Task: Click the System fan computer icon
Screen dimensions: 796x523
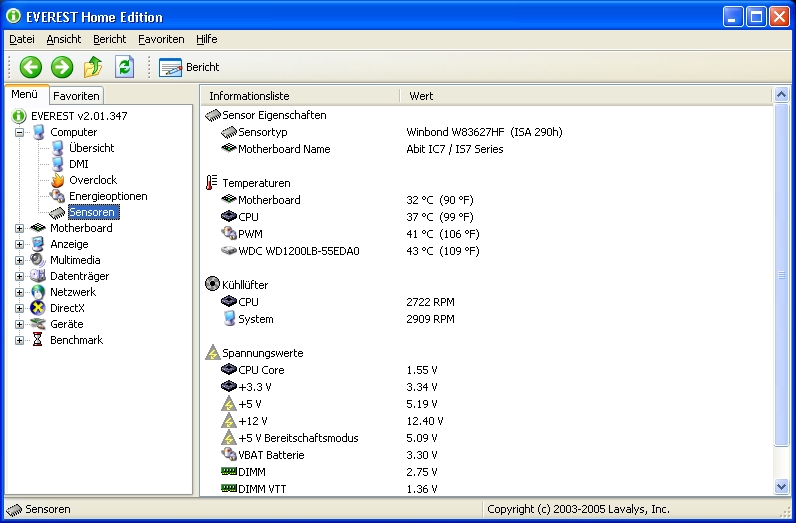Action: (229, 318)
